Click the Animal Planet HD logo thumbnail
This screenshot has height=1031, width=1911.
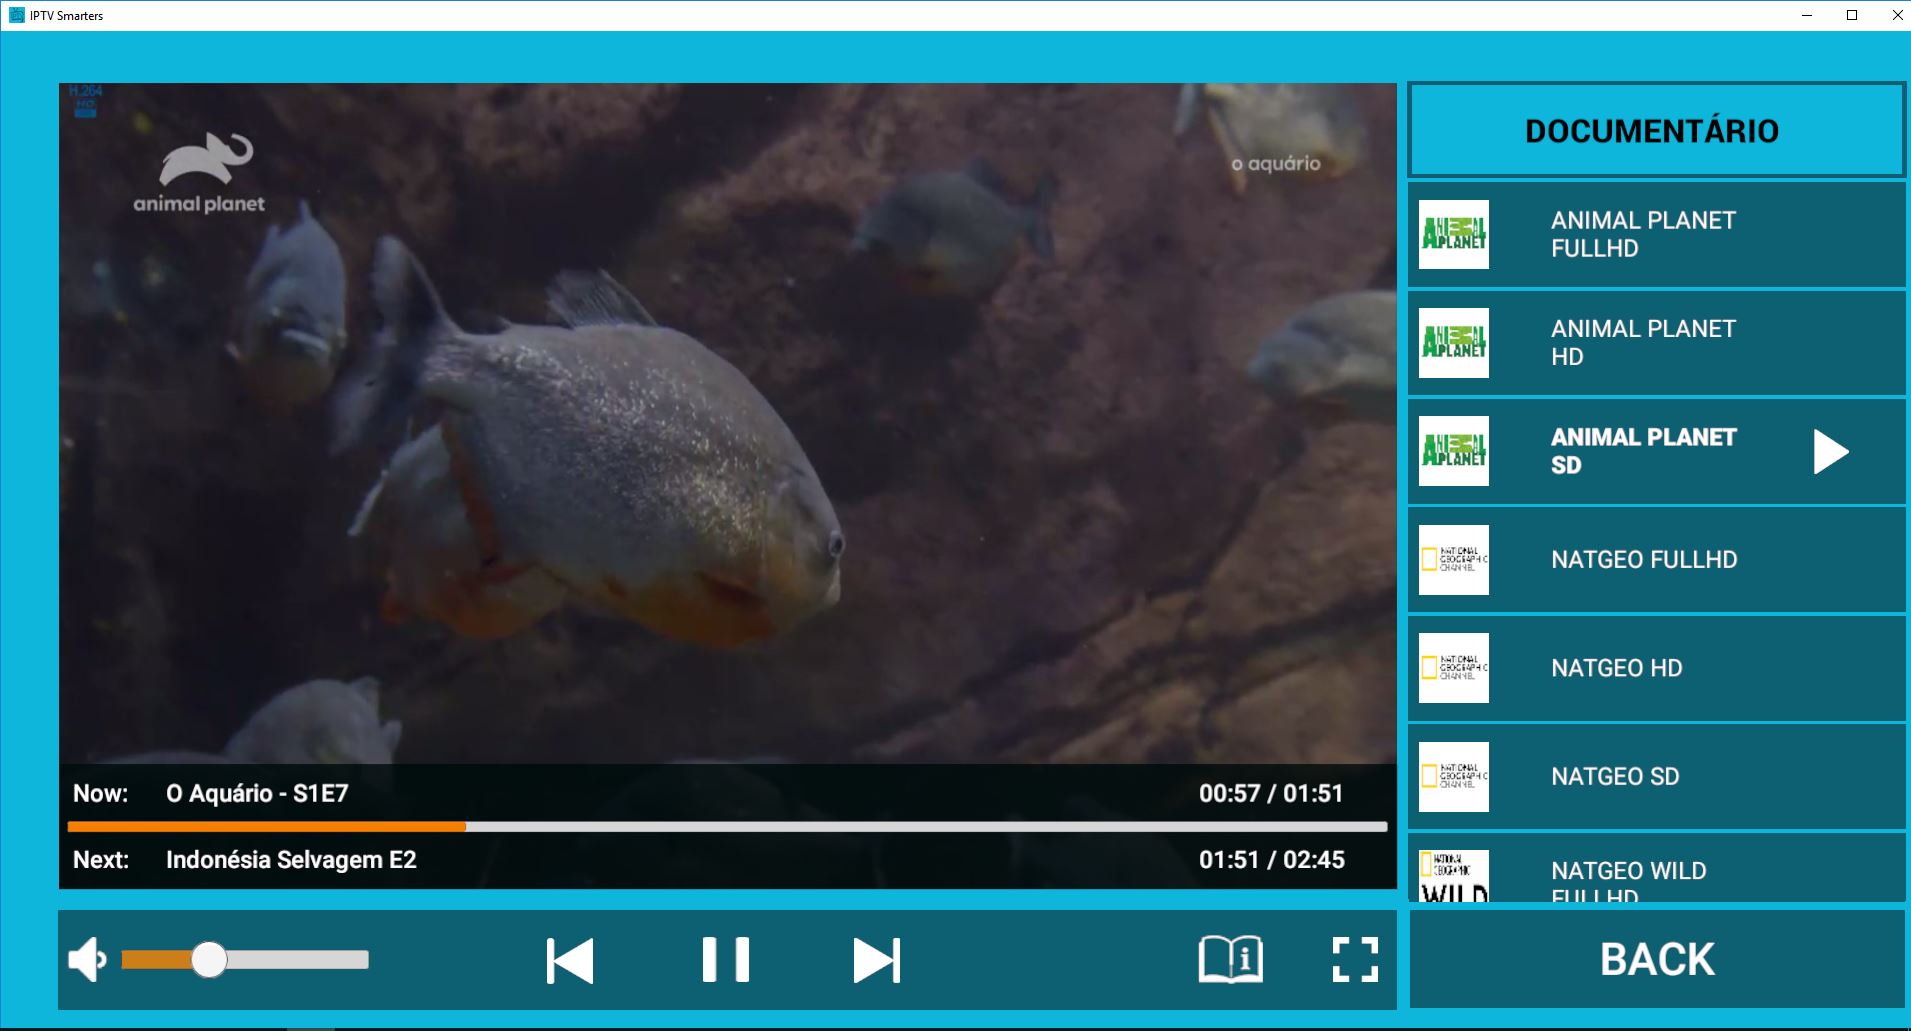click(x=1454, y=343)
